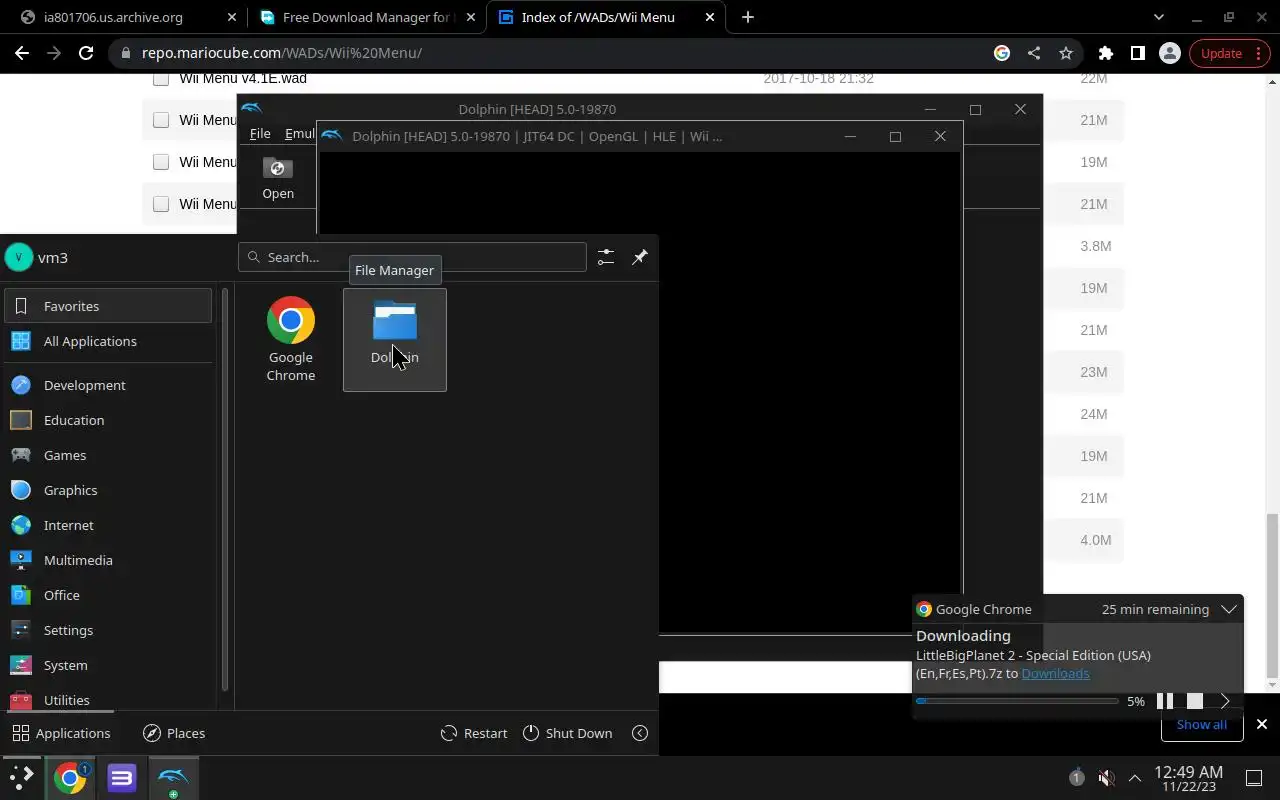1280x800 pixels.
Task: Select the Office category
Action: (x=108, y=595)
